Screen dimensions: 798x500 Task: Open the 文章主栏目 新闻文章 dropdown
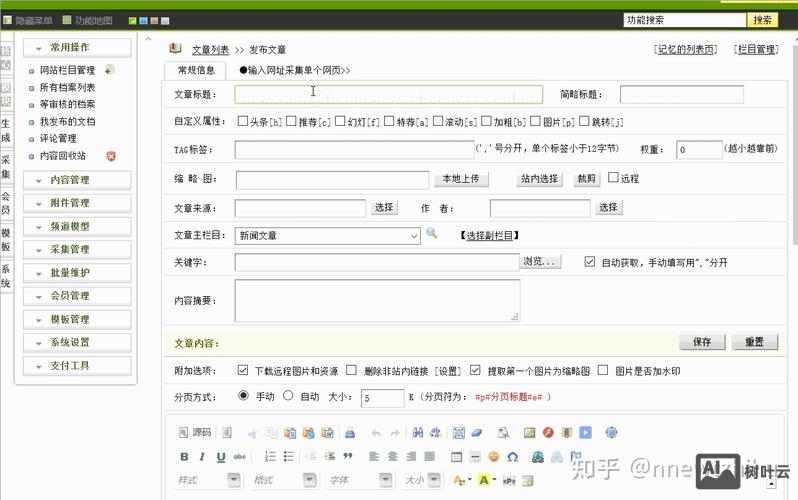click(x=327, y=236)
